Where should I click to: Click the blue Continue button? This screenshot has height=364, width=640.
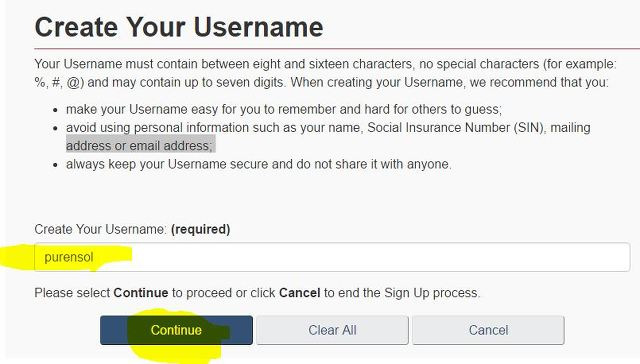tap(176, 330)
